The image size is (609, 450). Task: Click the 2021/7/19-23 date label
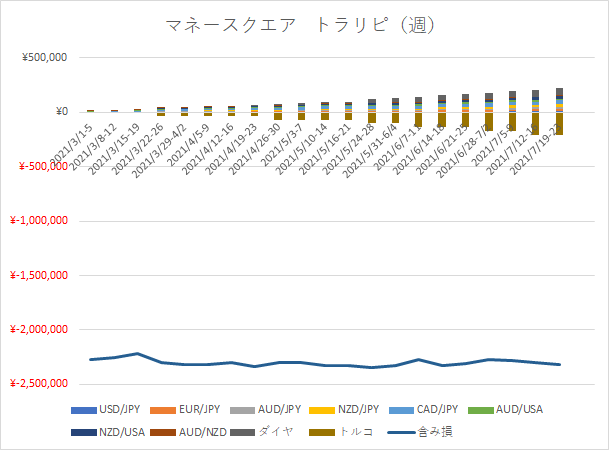click(x=536, y=149)
